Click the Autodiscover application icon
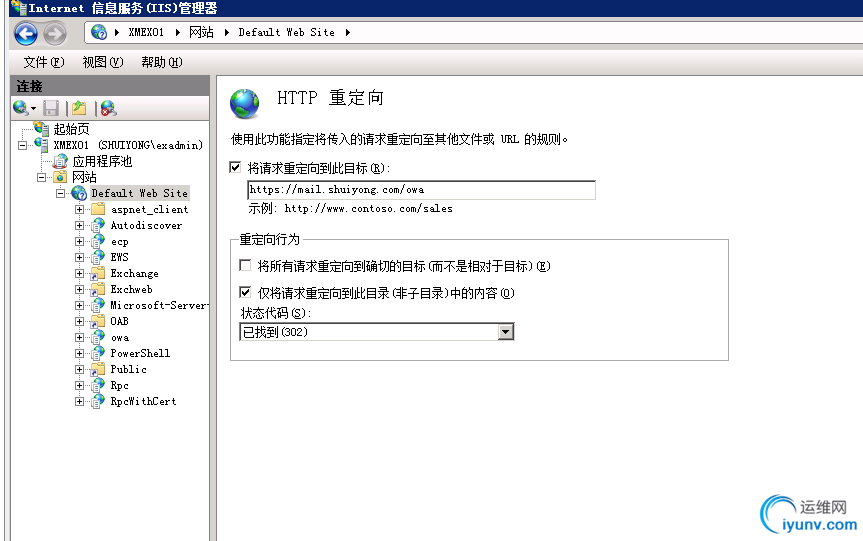The width and height of the screenshot is (863, 541). tap(99, 225)
